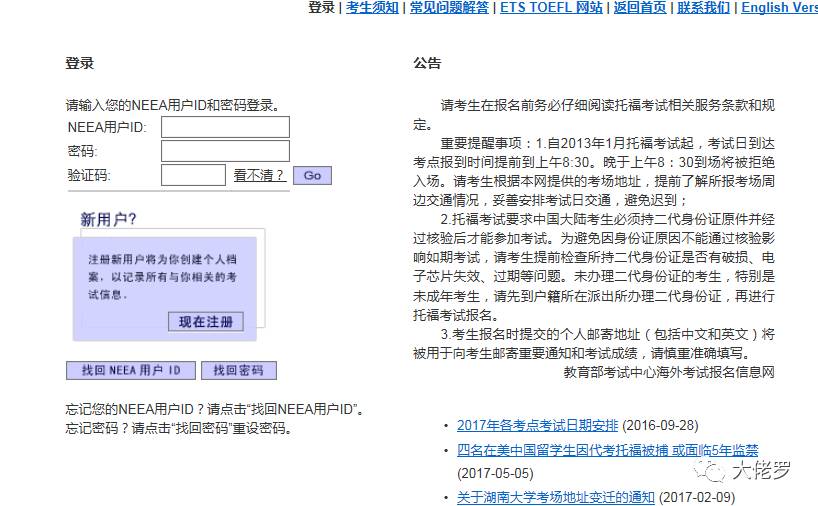Open the 常见问题解答 top menu link
This screenshot has height=506, width=818.
coord(449,7)
